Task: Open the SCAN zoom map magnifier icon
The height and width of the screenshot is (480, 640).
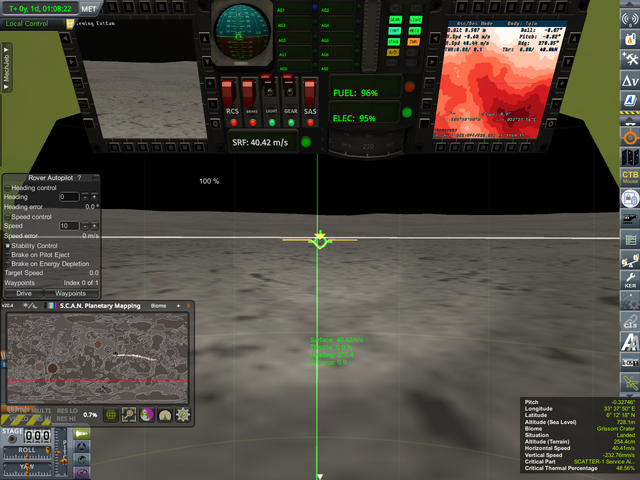Action: [129, 415]
